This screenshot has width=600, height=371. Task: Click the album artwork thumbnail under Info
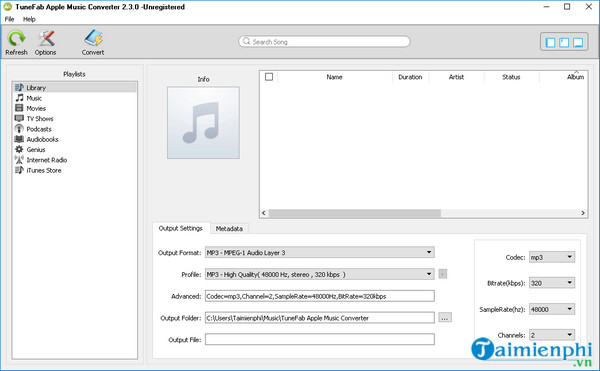tap(203, 122)
